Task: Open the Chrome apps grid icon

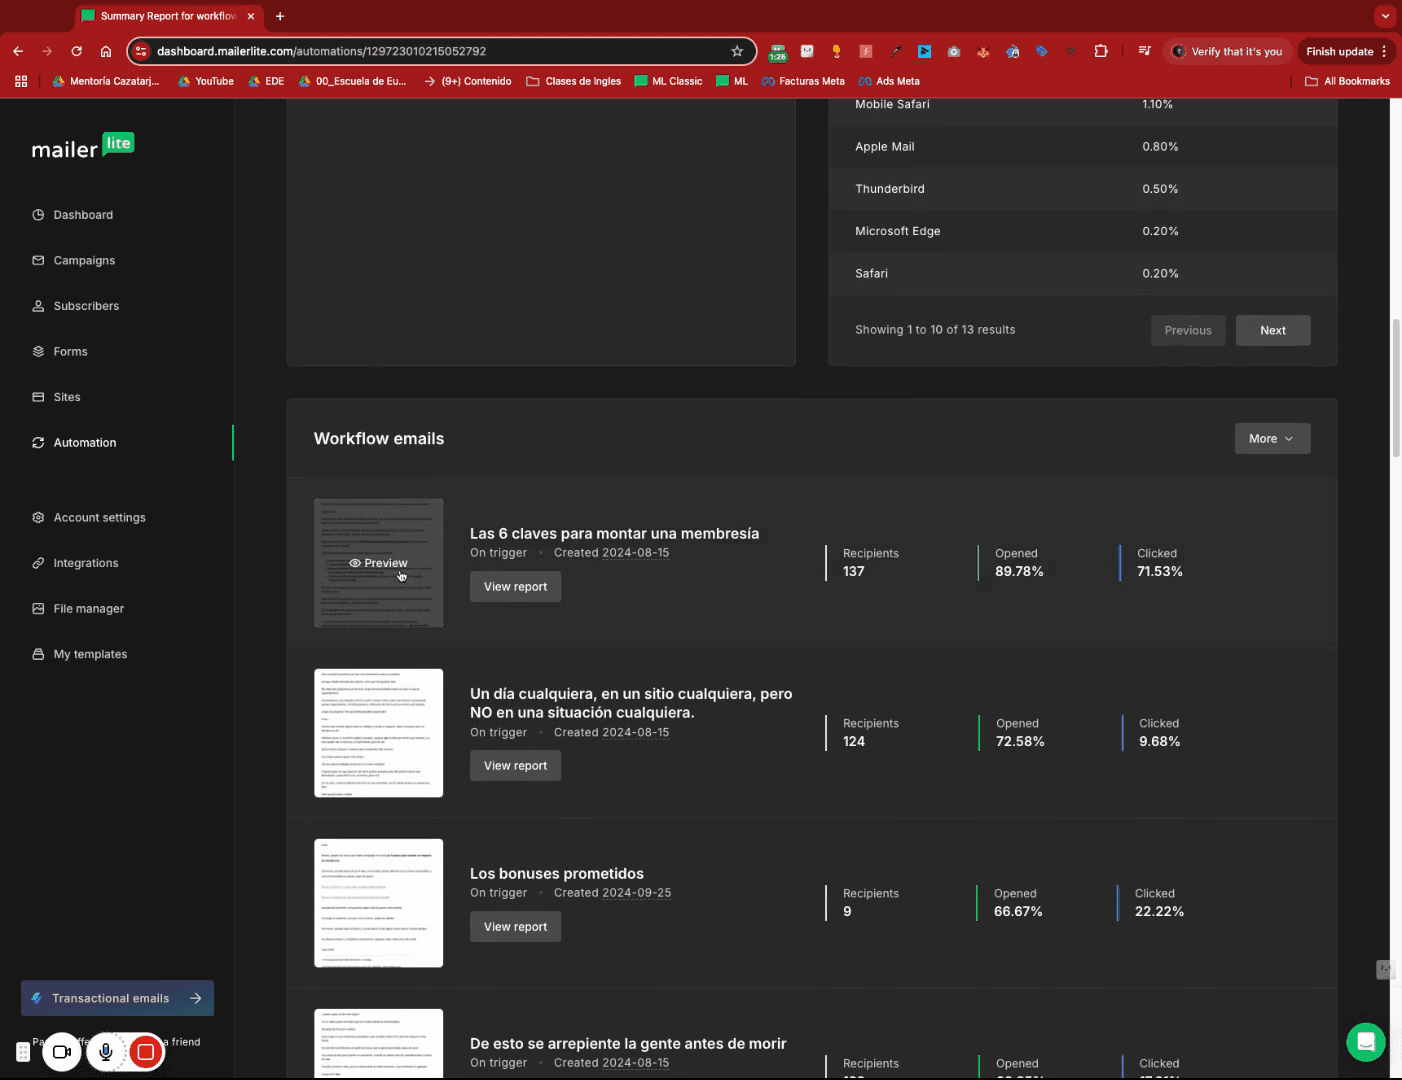Action: coord(21,81)
